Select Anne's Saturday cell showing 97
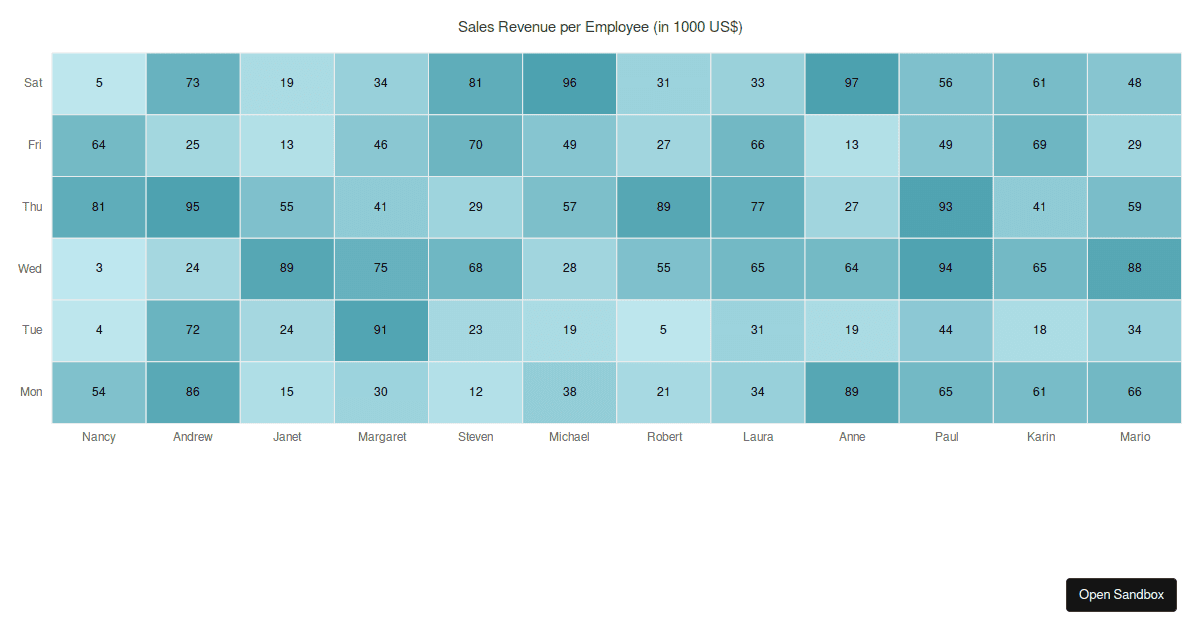Screen dimensions: 1200x630 pos(851,83)
